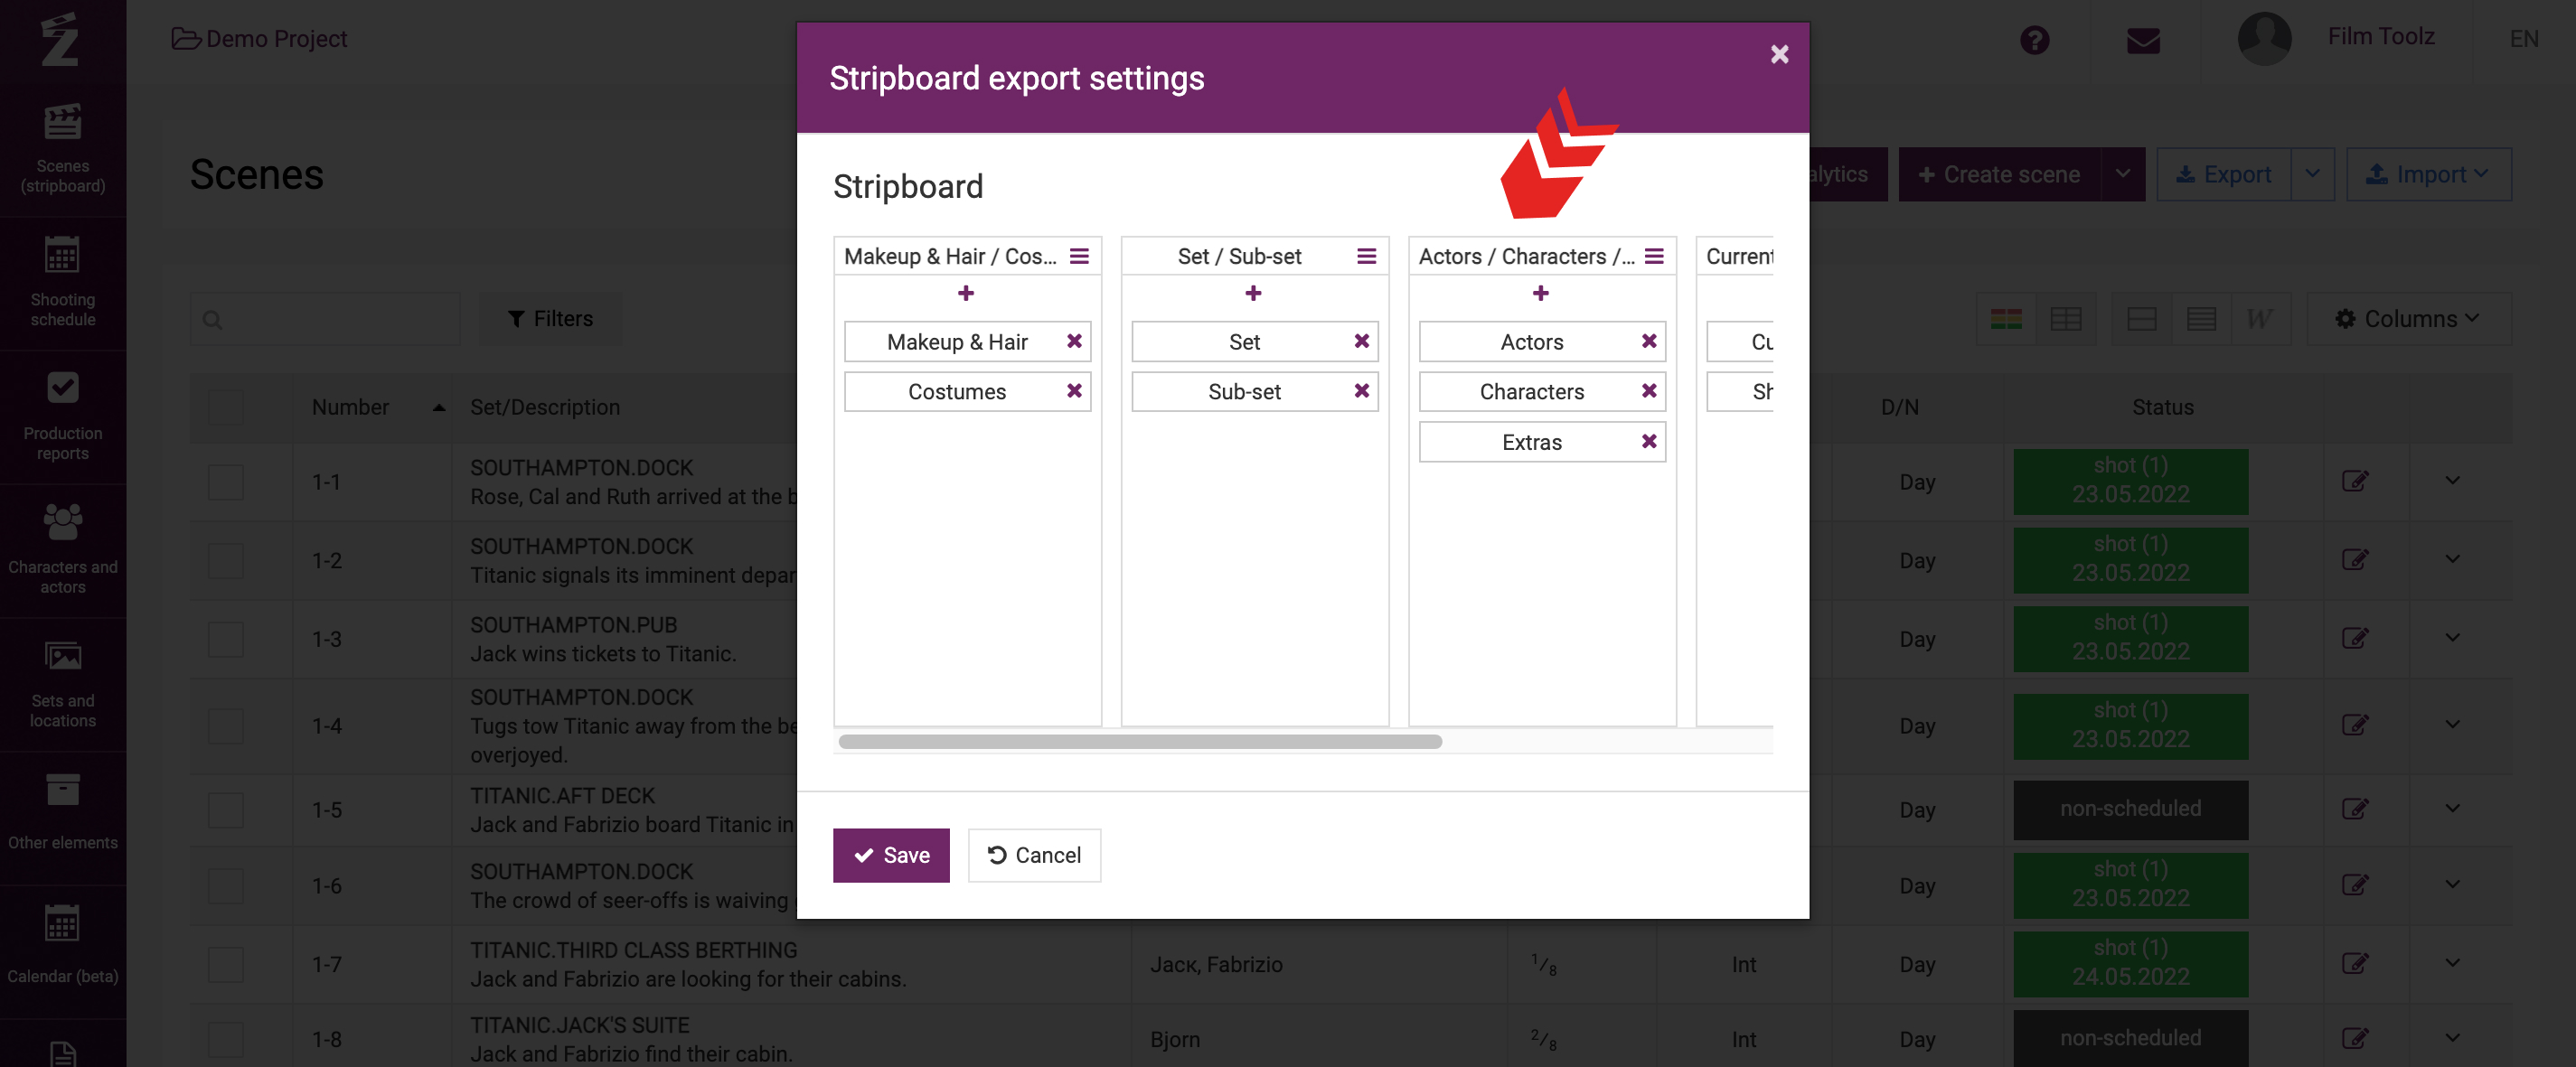Add item to Makeup & Hair column
This screenshot has width=2576, height=1067.
(x=966, y=293)
